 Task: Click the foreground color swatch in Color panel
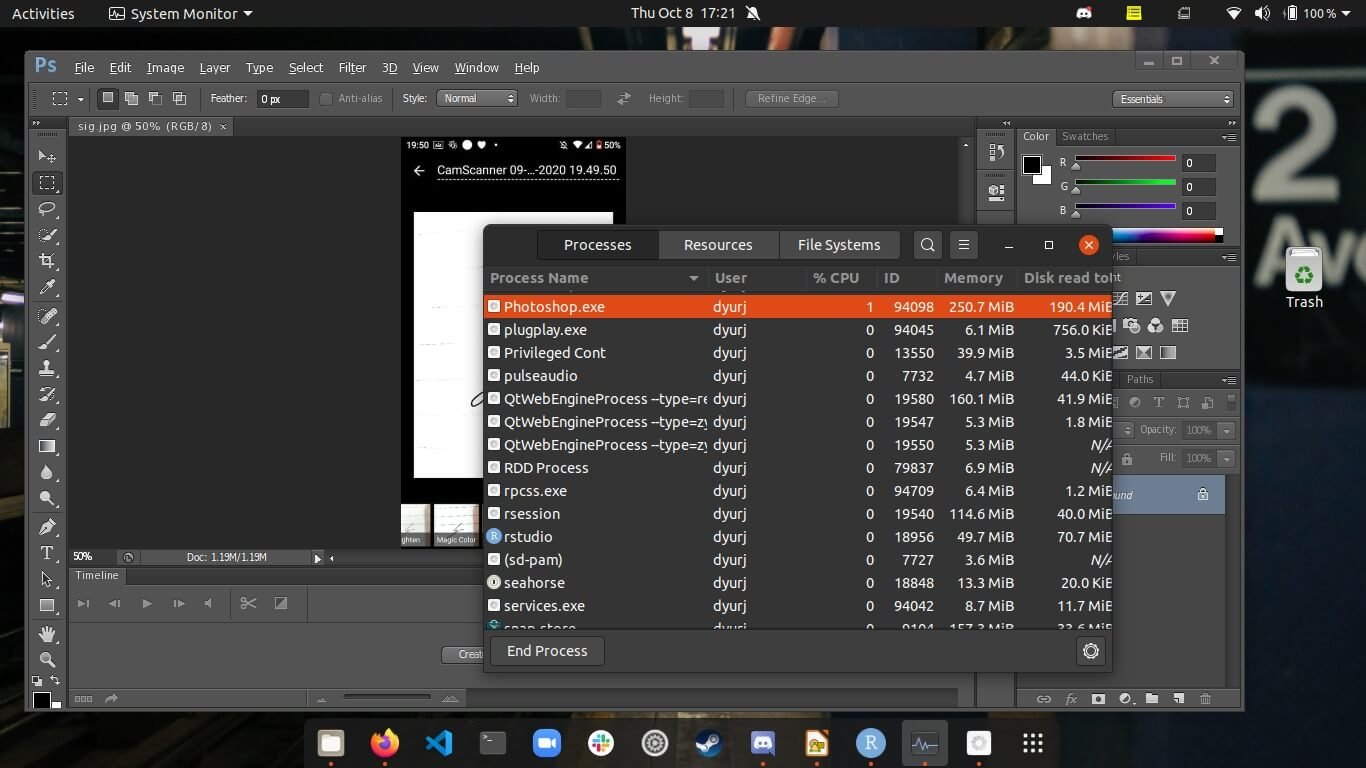(x=1031, y=165)
